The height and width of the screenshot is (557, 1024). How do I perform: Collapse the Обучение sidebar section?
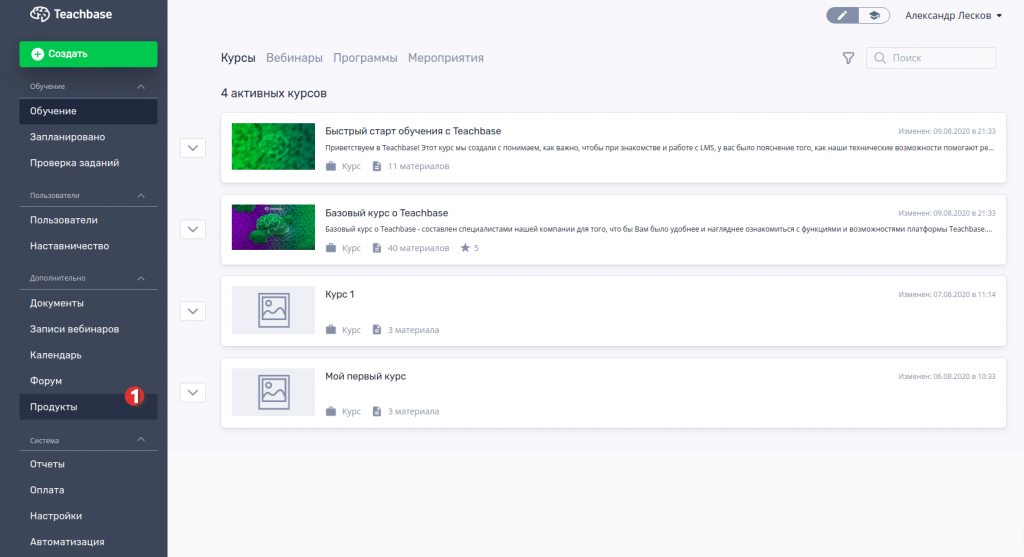[140, 86]
